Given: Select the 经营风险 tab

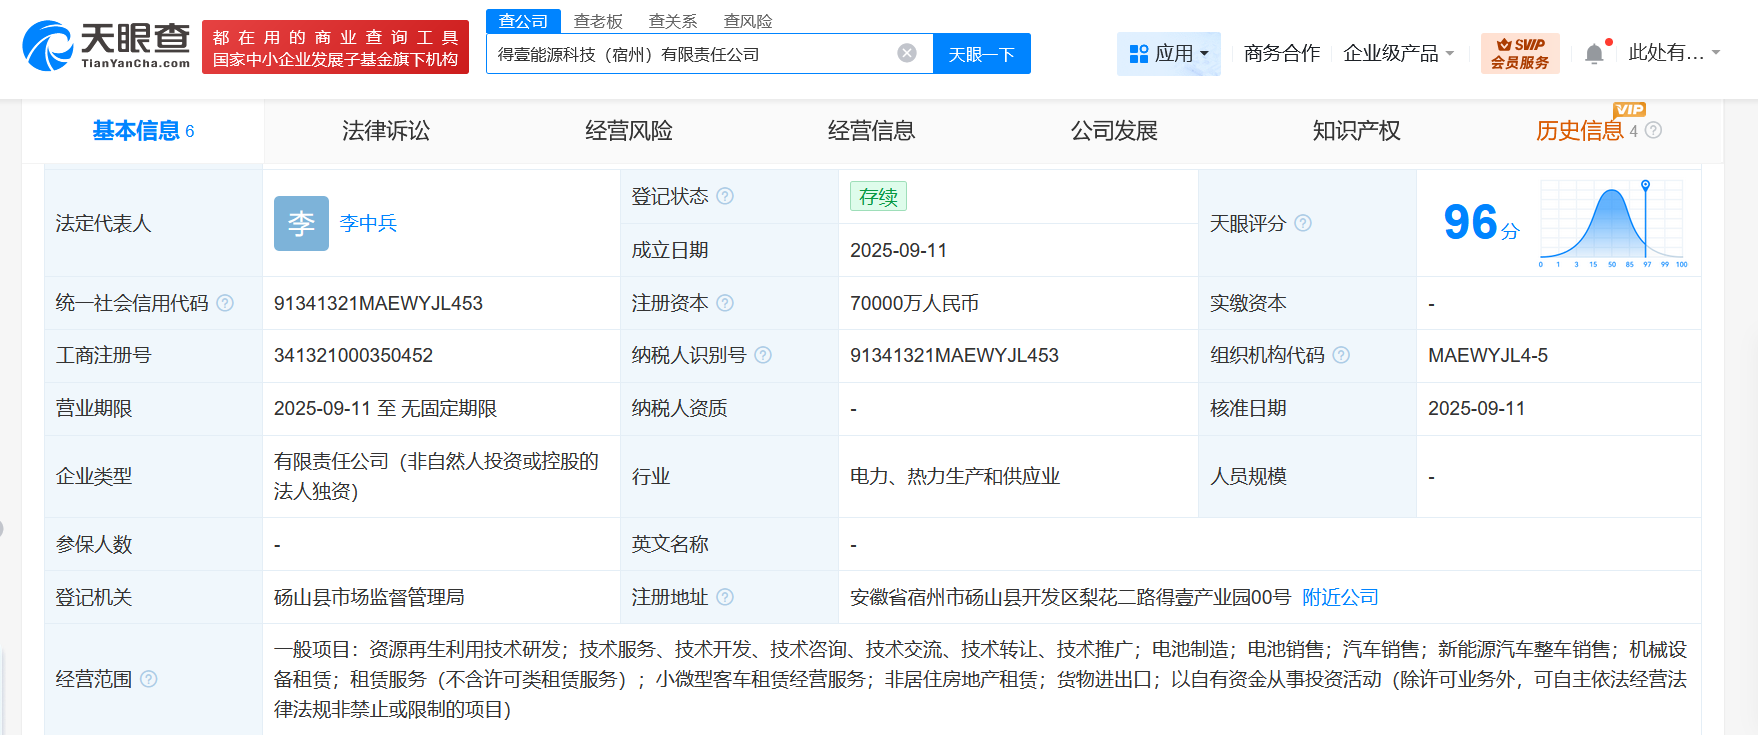Looking at the screenshot, I should click(629, 131).
